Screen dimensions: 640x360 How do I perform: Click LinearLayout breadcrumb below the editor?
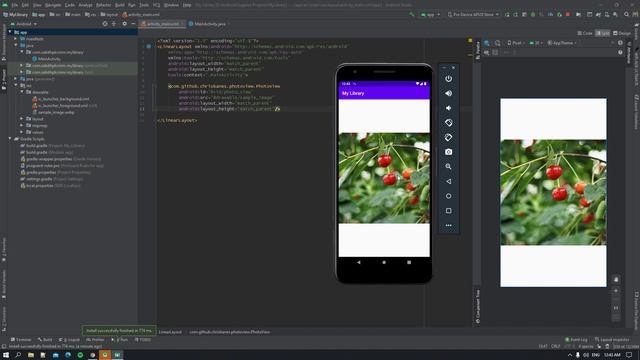170,332
